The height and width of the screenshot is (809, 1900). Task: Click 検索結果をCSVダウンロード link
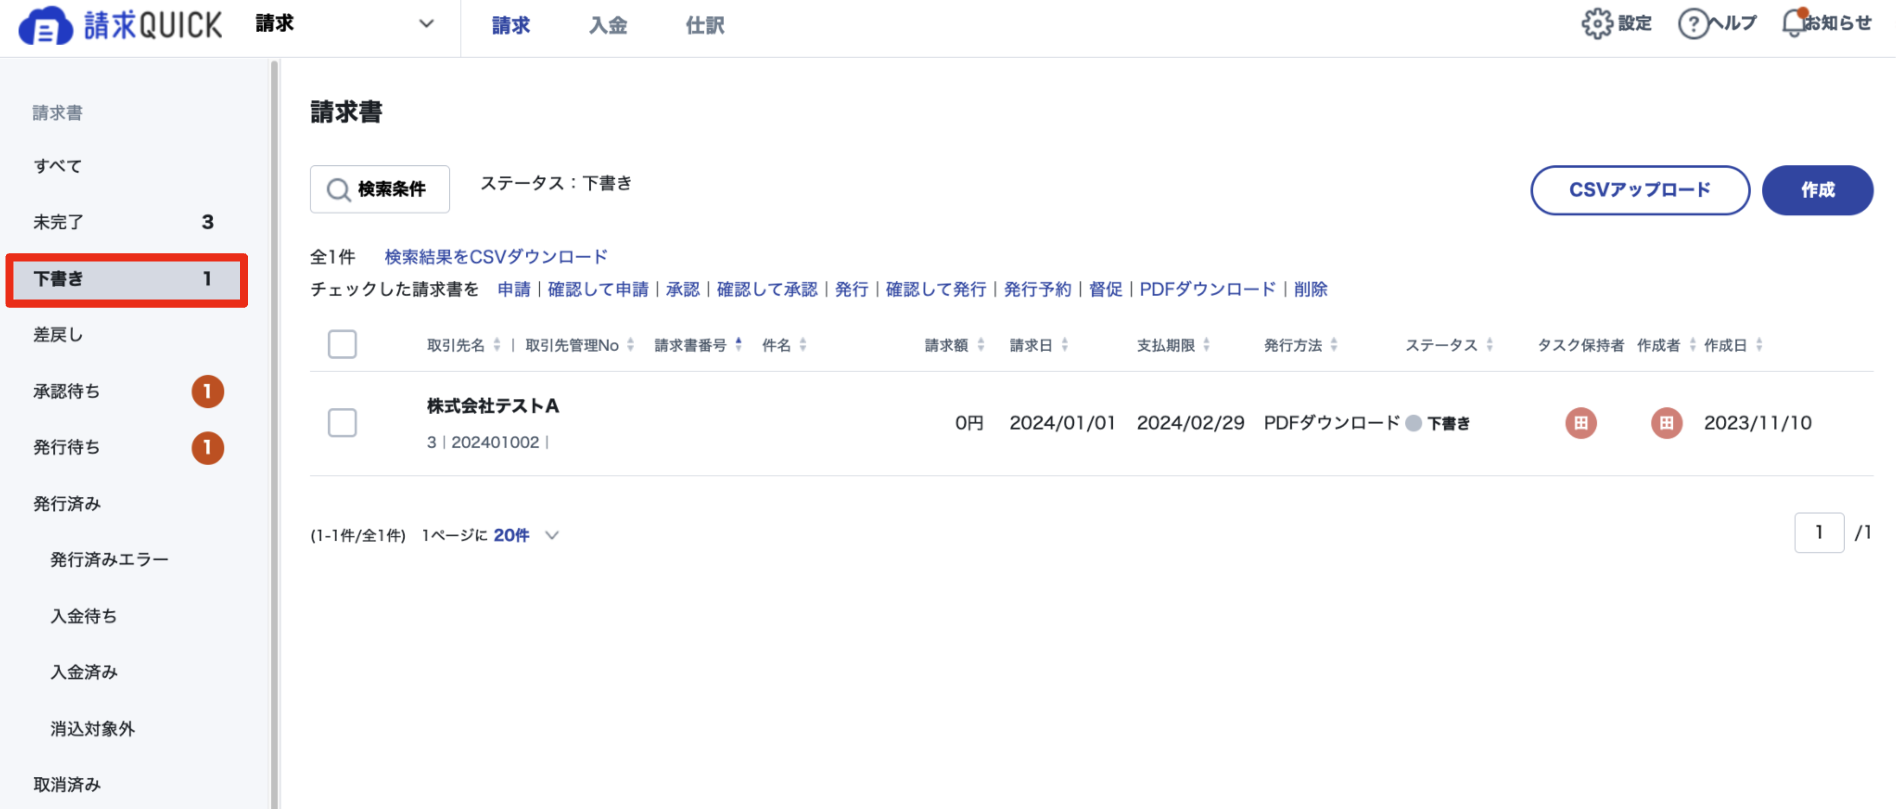(496, 257)
